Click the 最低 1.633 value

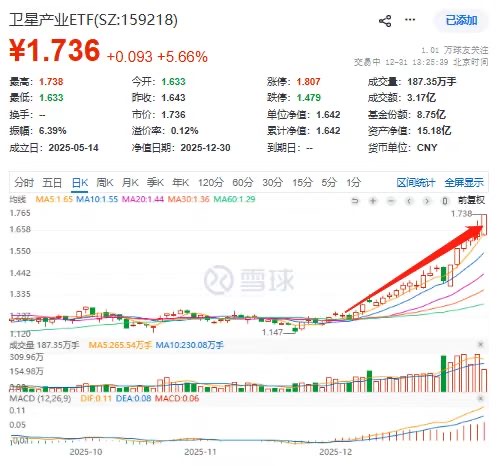(x=51, y=98)
